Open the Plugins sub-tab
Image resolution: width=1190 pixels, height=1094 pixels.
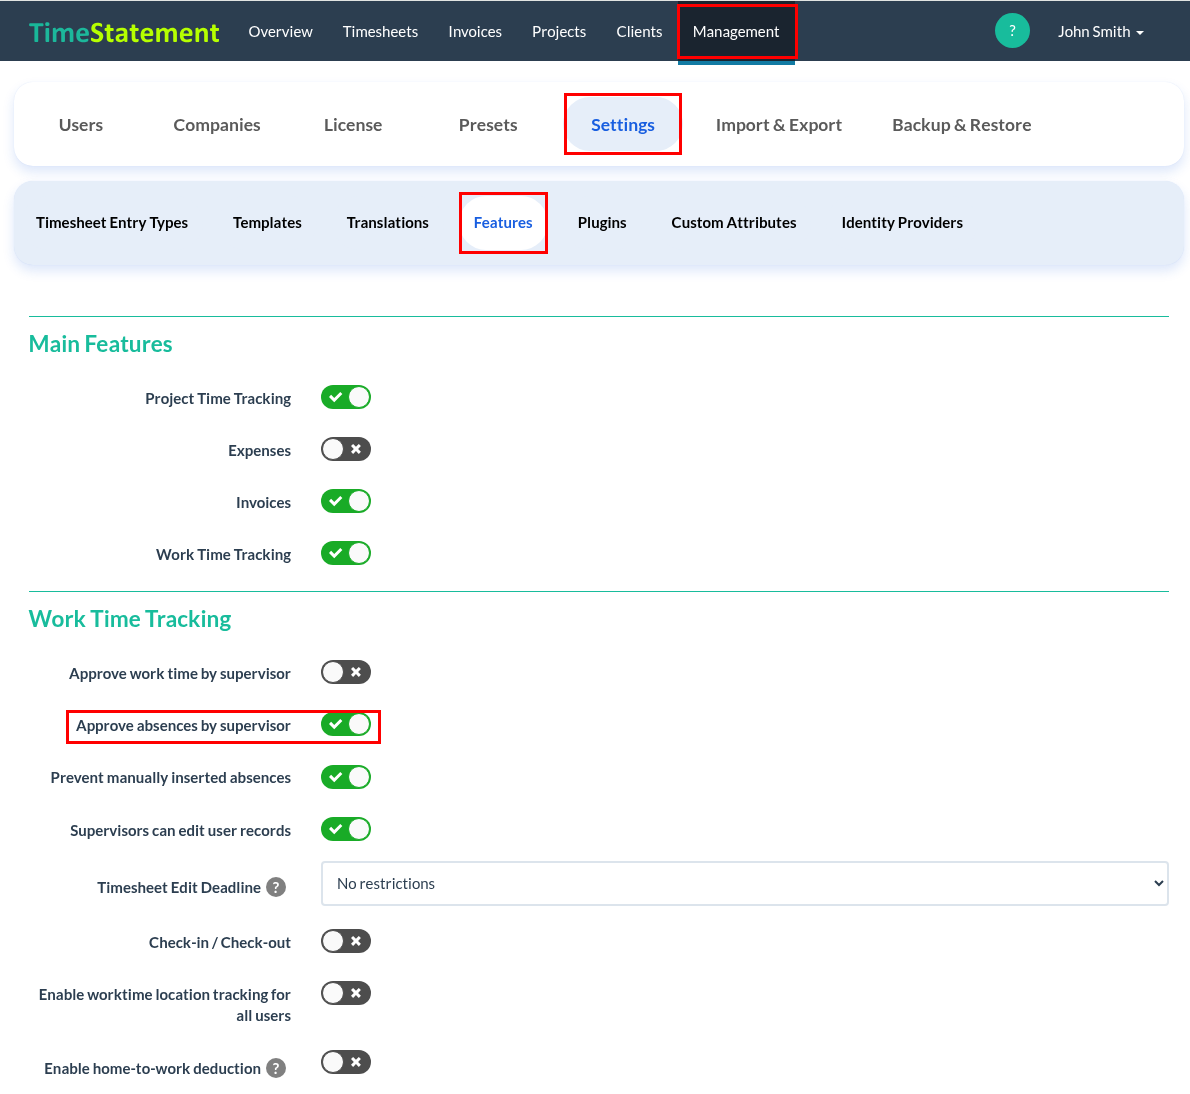602,223
